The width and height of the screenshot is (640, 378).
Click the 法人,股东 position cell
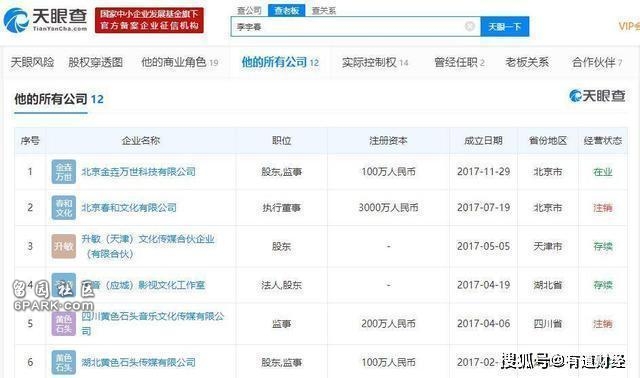tap(282, 285)
